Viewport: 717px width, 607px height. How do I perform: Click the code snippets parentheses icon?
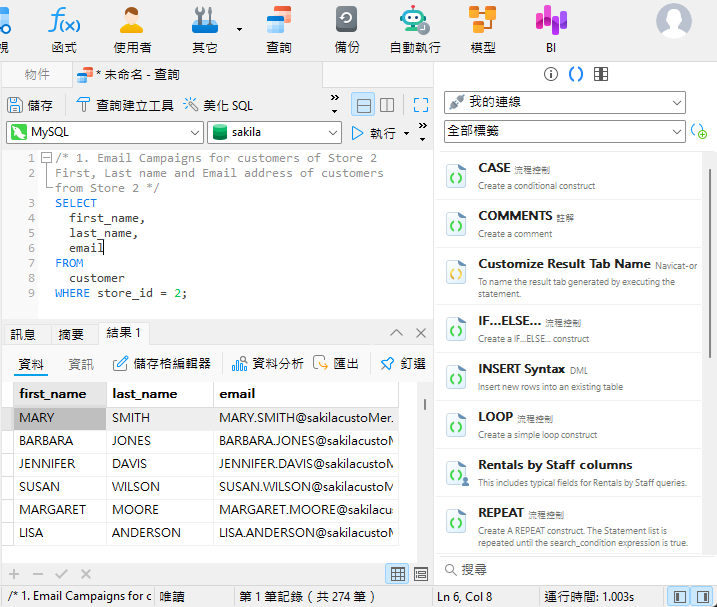click(576, 74)
